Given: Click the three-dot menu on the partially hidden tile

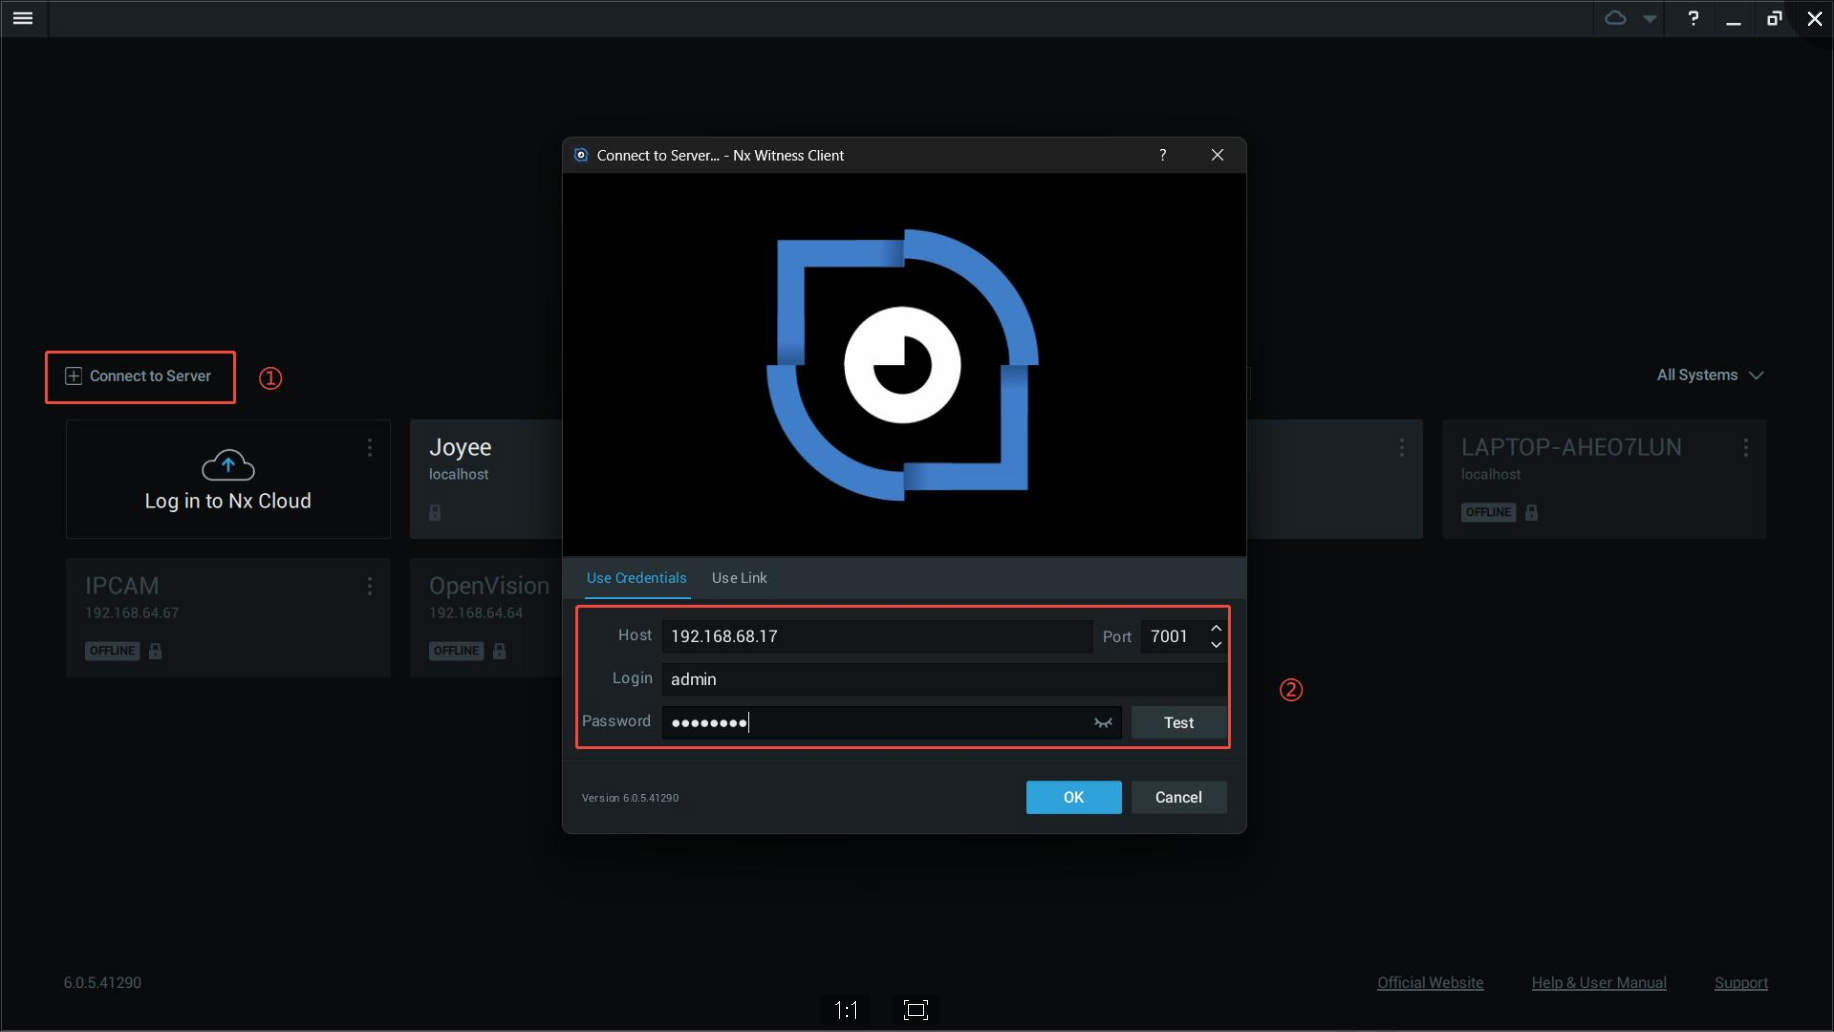Looking at the screenshot, I should pyautogui.click(x=1402, y=448).
